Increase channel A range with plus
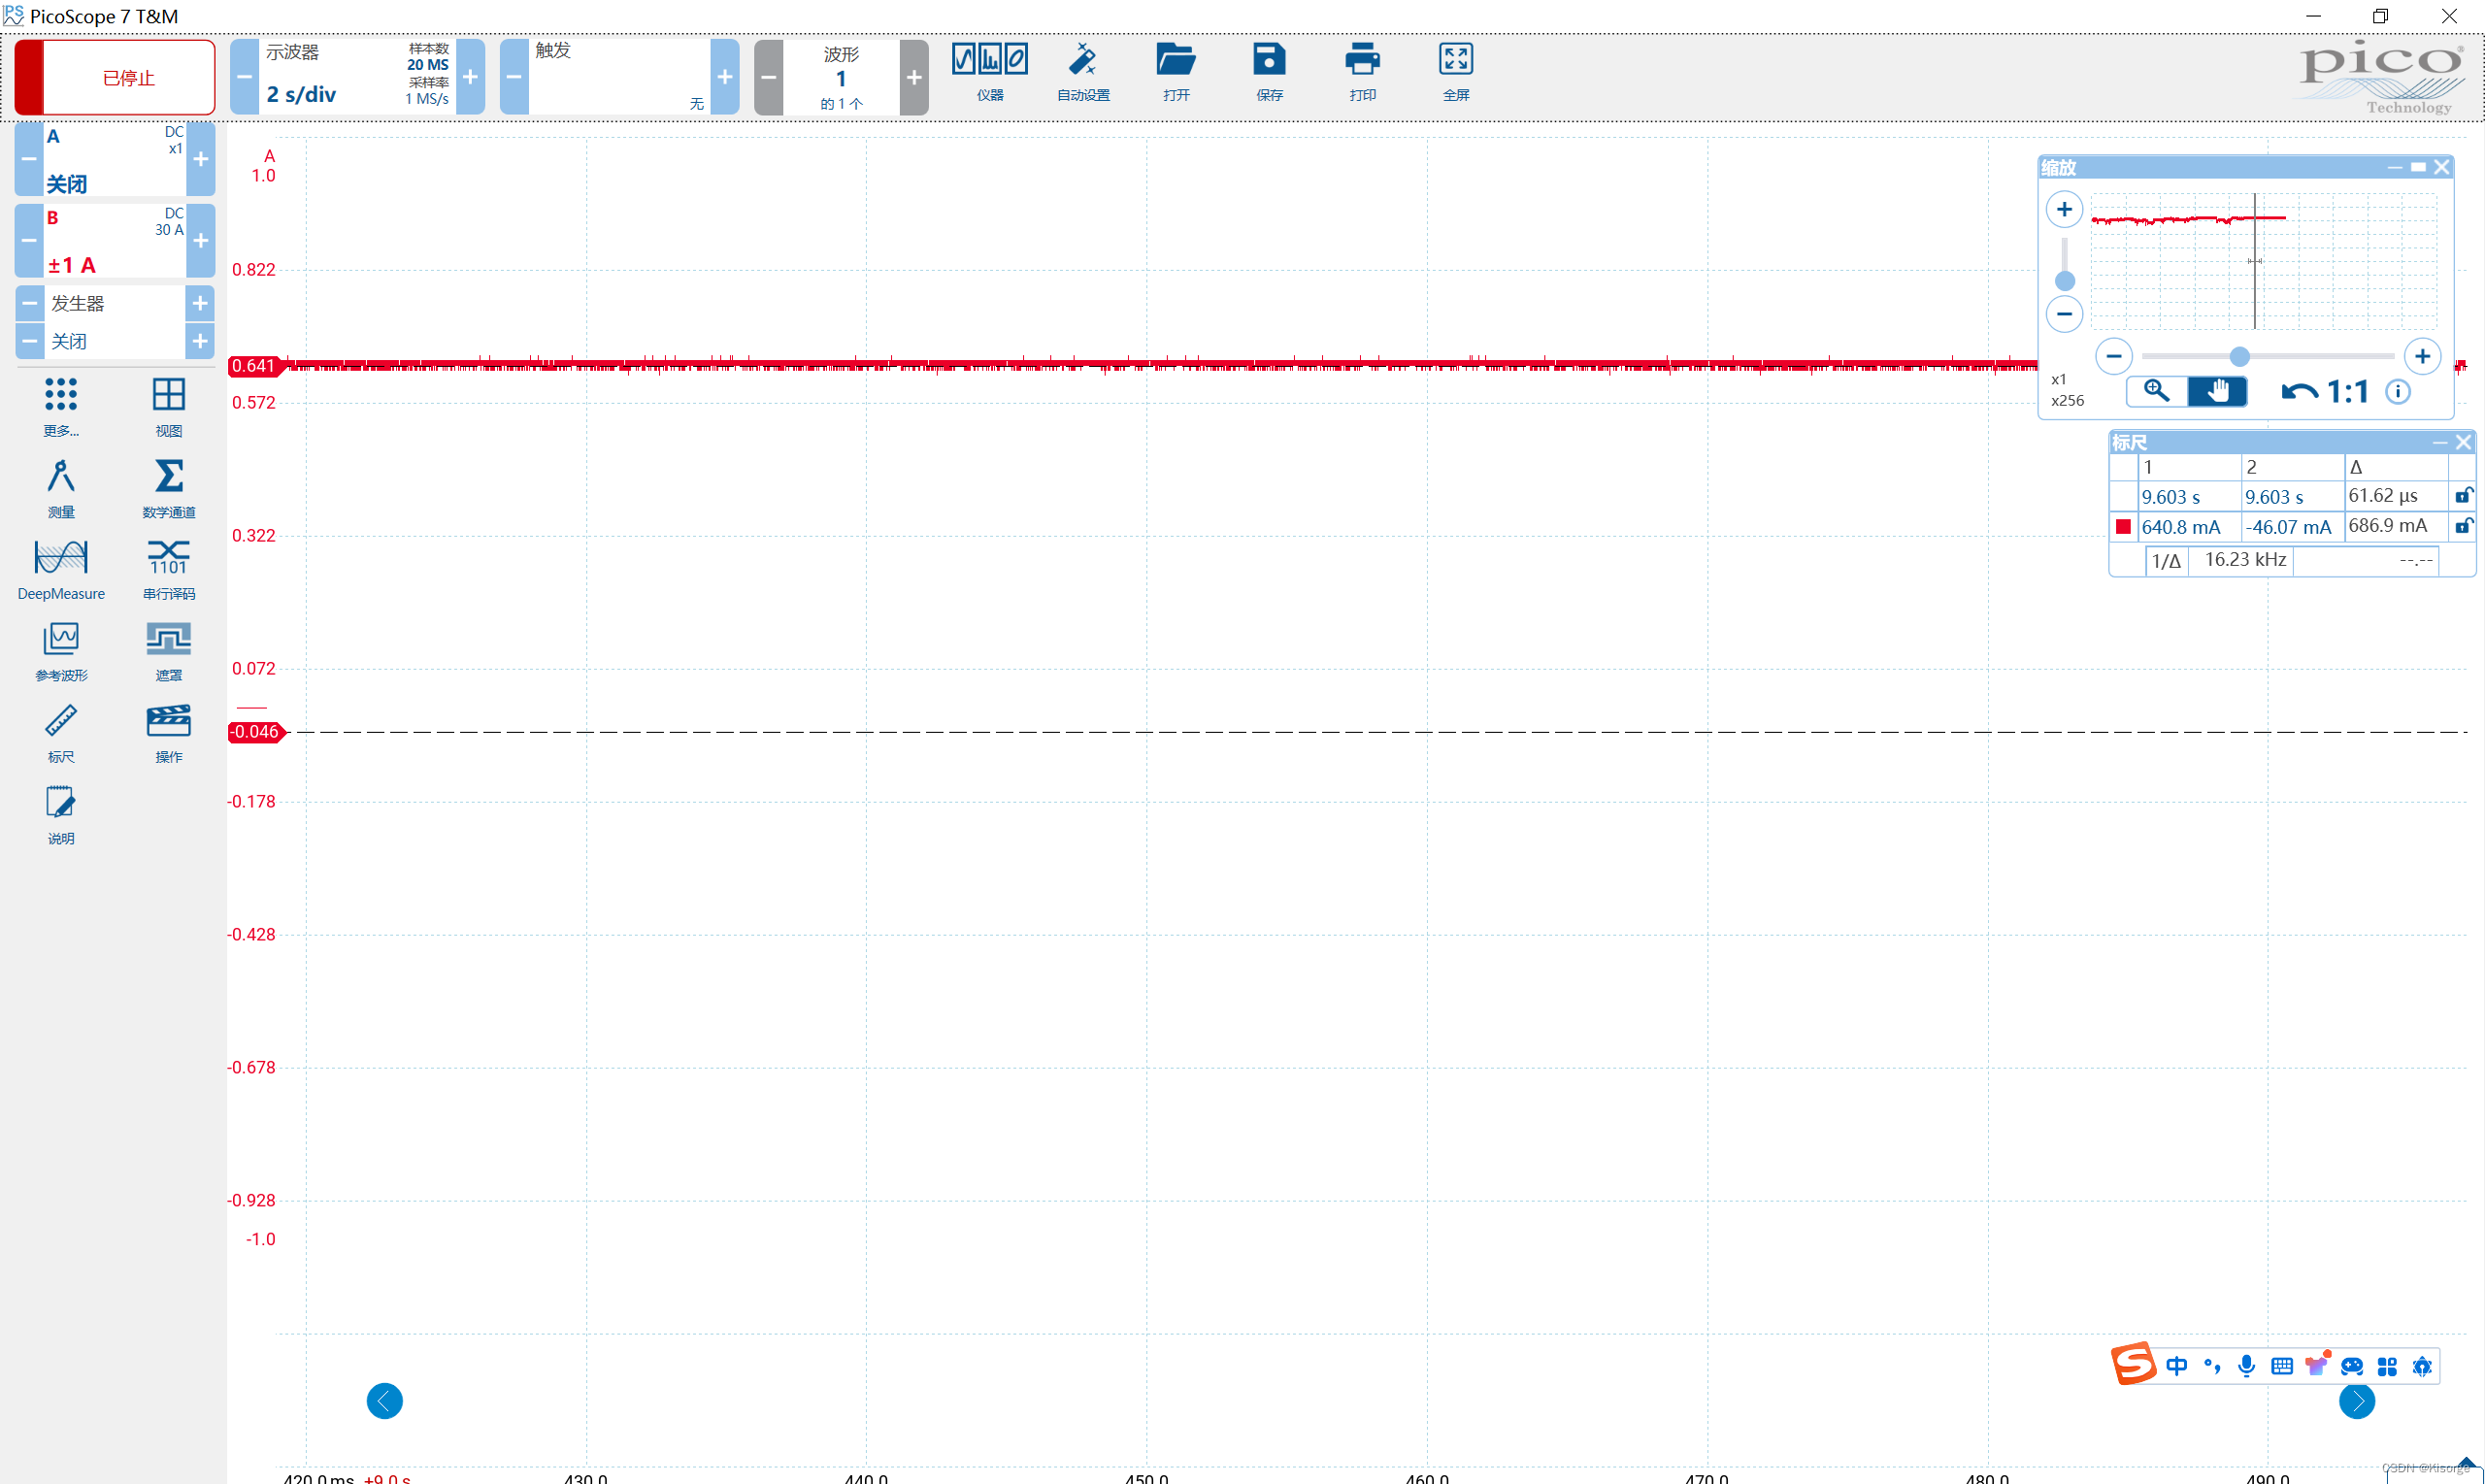The width and height of the screenshot is (2485, 1484). pos(201,159)
